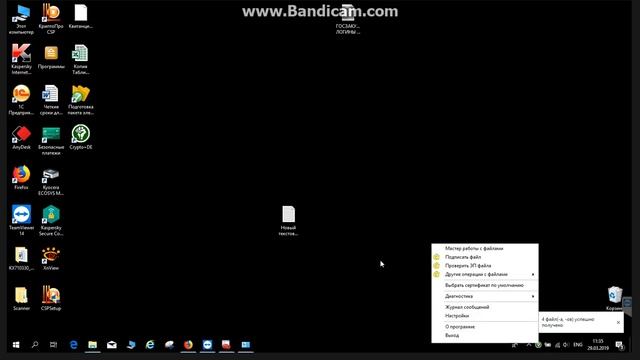The height and width of the screenshot is (360, 640).
Task: Switch to Firefox on taskbar
Action: coord(188,345)
